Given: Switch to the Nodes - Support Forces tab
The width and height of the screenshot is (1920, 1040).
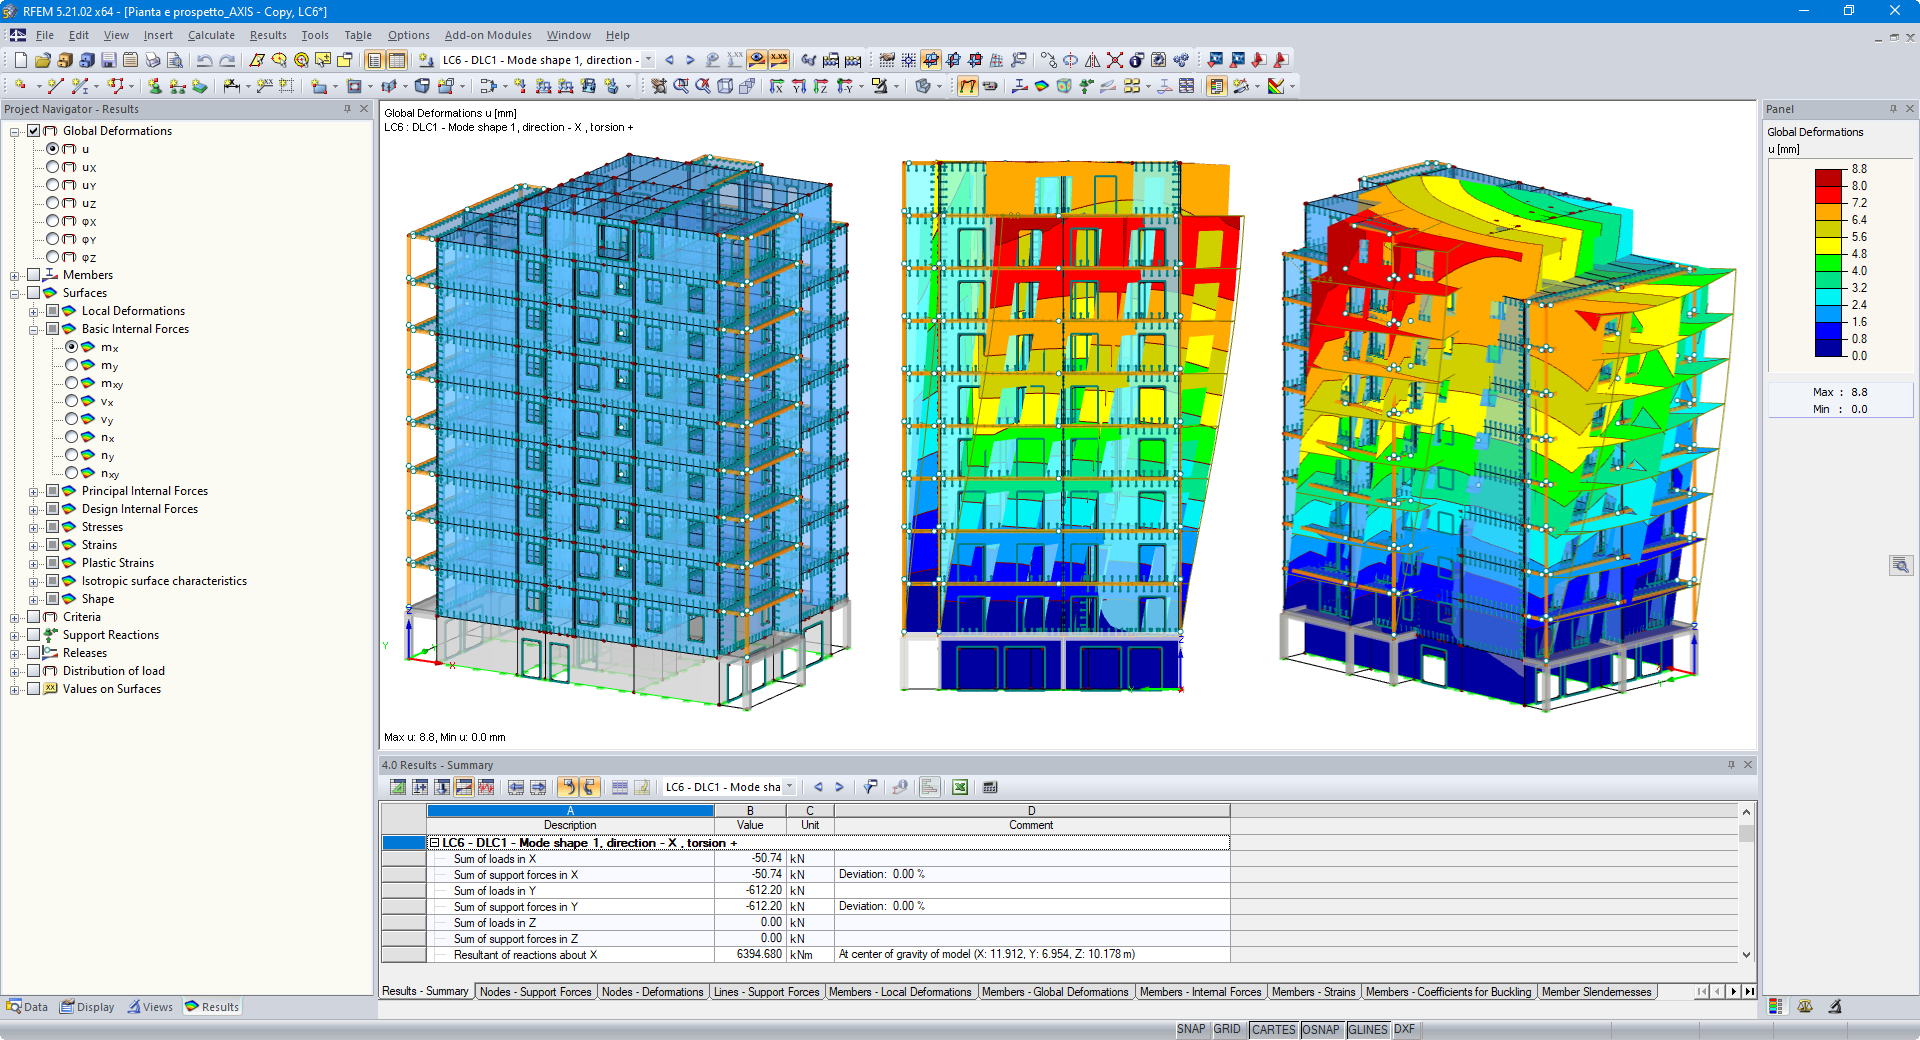Looking at the screenshot, I should (x=536, y=992).
